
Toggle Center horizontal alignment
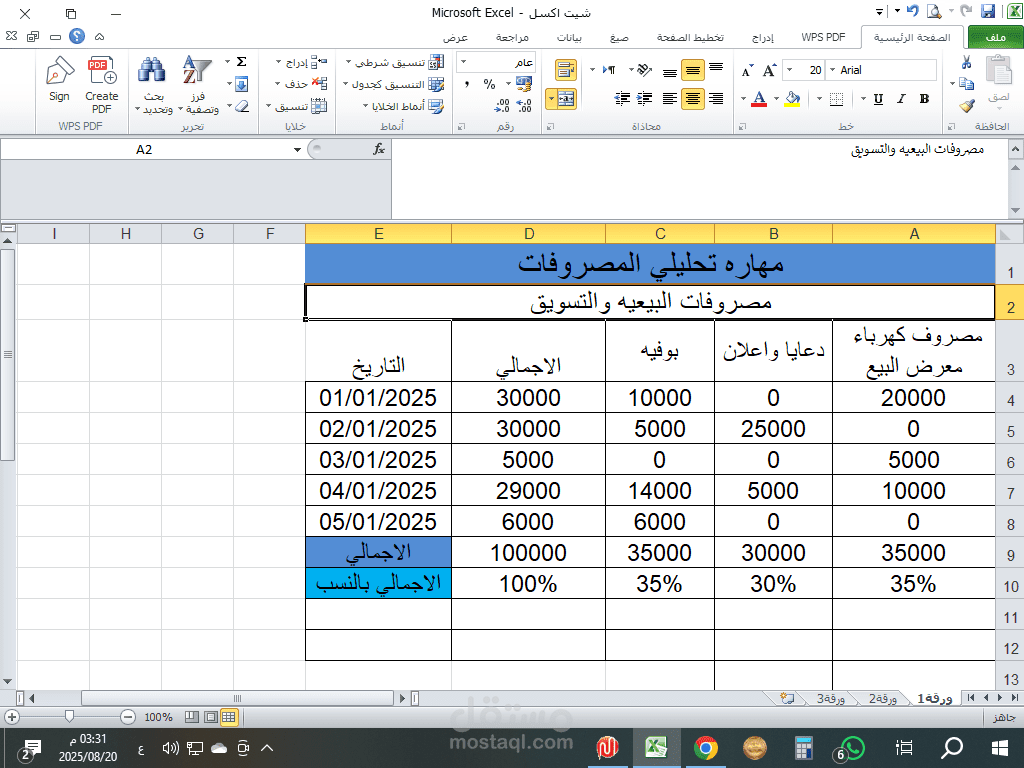[x=692, y=99]
